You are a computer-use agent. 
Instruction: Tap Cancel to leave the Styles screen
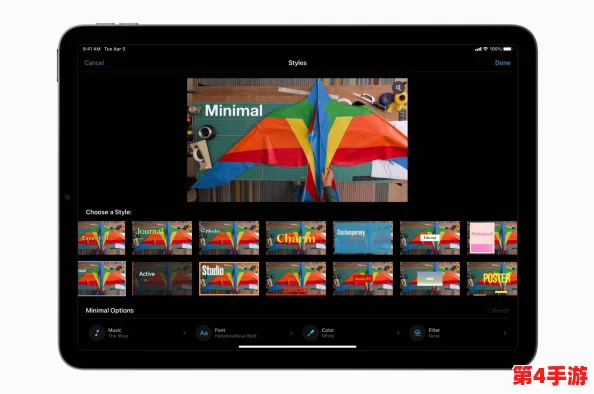point(94,63)
